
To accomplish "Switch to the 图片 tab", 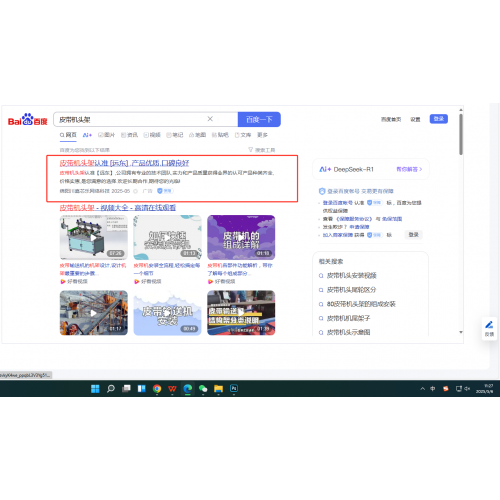I will pyautogui.click(x=106, y=135).
